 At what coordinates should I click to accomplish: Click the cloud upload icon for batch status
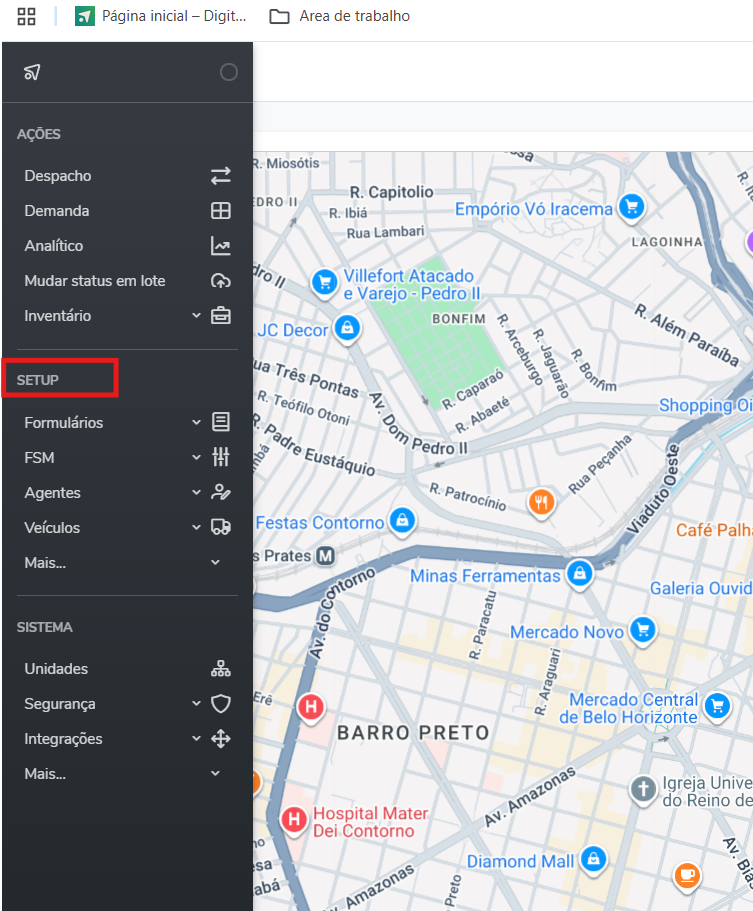coord(220,281)
